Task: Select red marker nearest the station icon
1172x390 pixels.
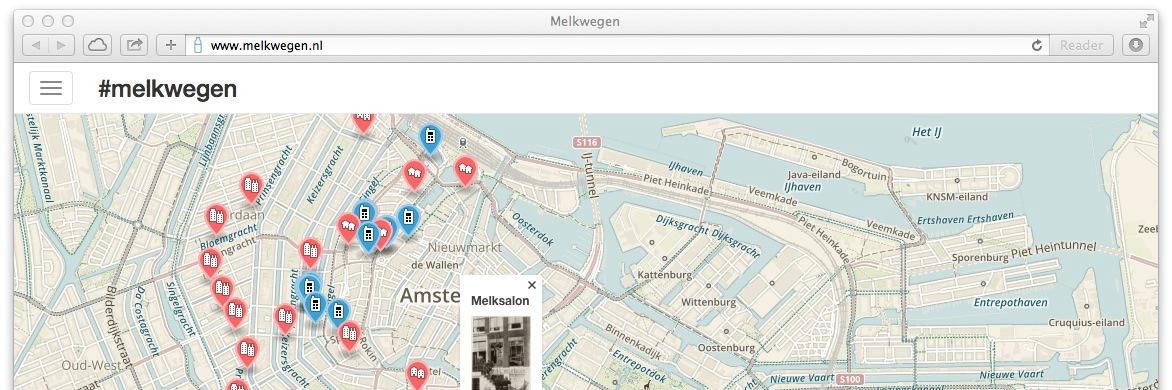Action: (465, 171)
